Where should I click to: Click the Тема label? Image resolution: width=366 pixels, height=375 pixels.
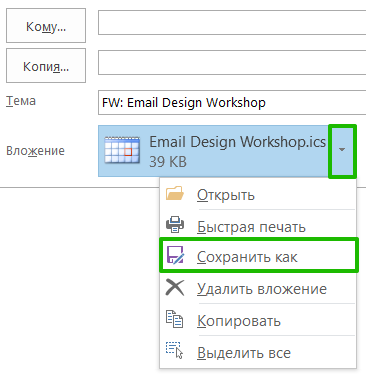21,101
